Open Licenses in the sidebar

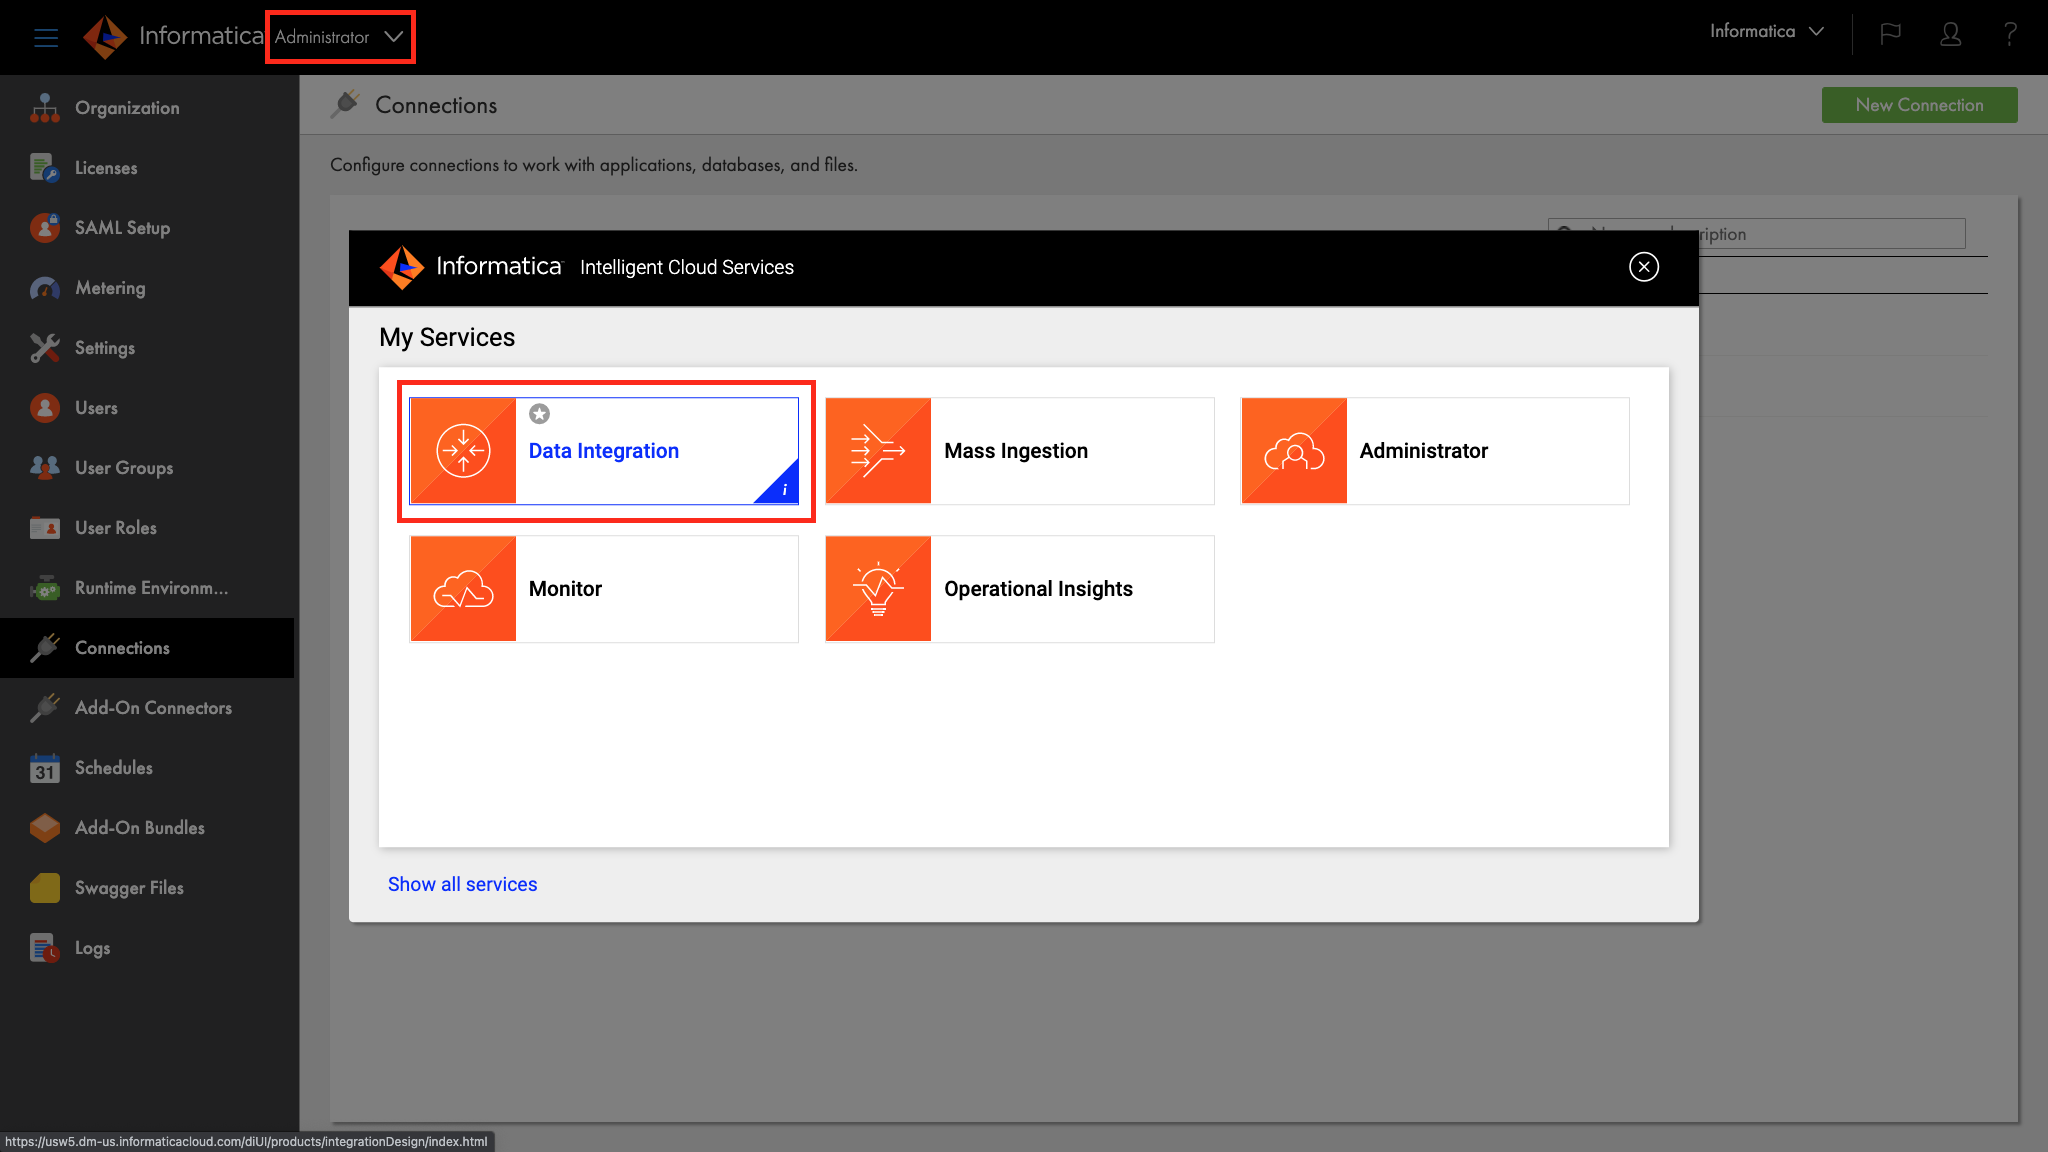tap(147, 168)
